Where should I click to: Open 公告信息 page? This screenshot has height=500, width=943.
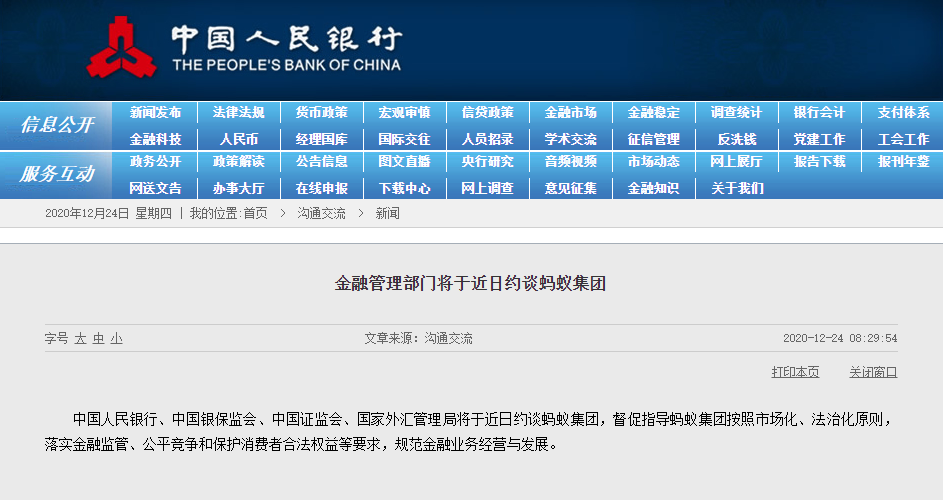pos(321,161)
